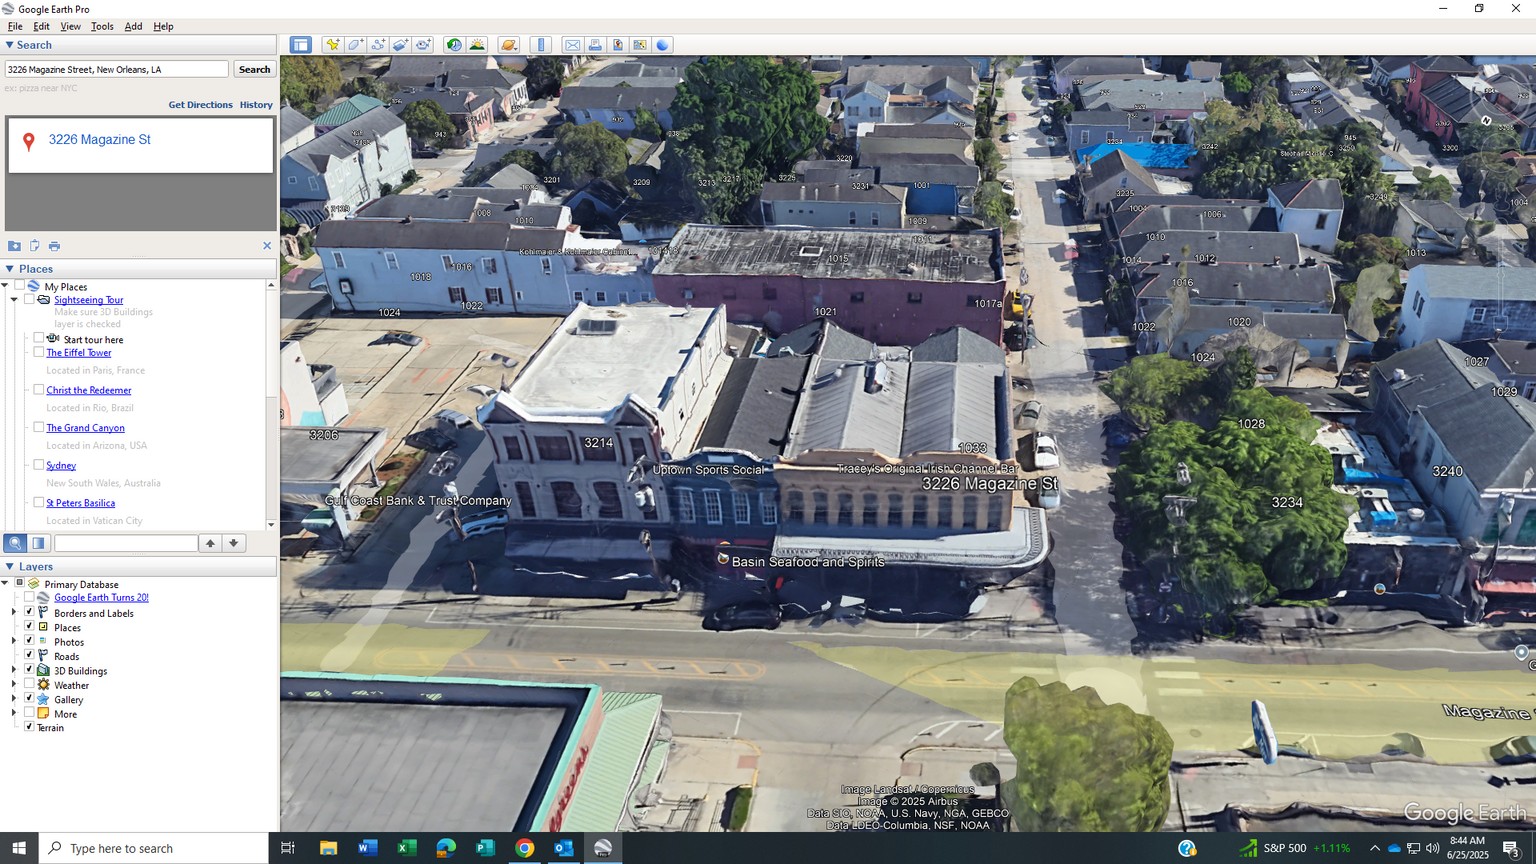Collapse the Sightseeing Tour folder

(x=14, y=299)
